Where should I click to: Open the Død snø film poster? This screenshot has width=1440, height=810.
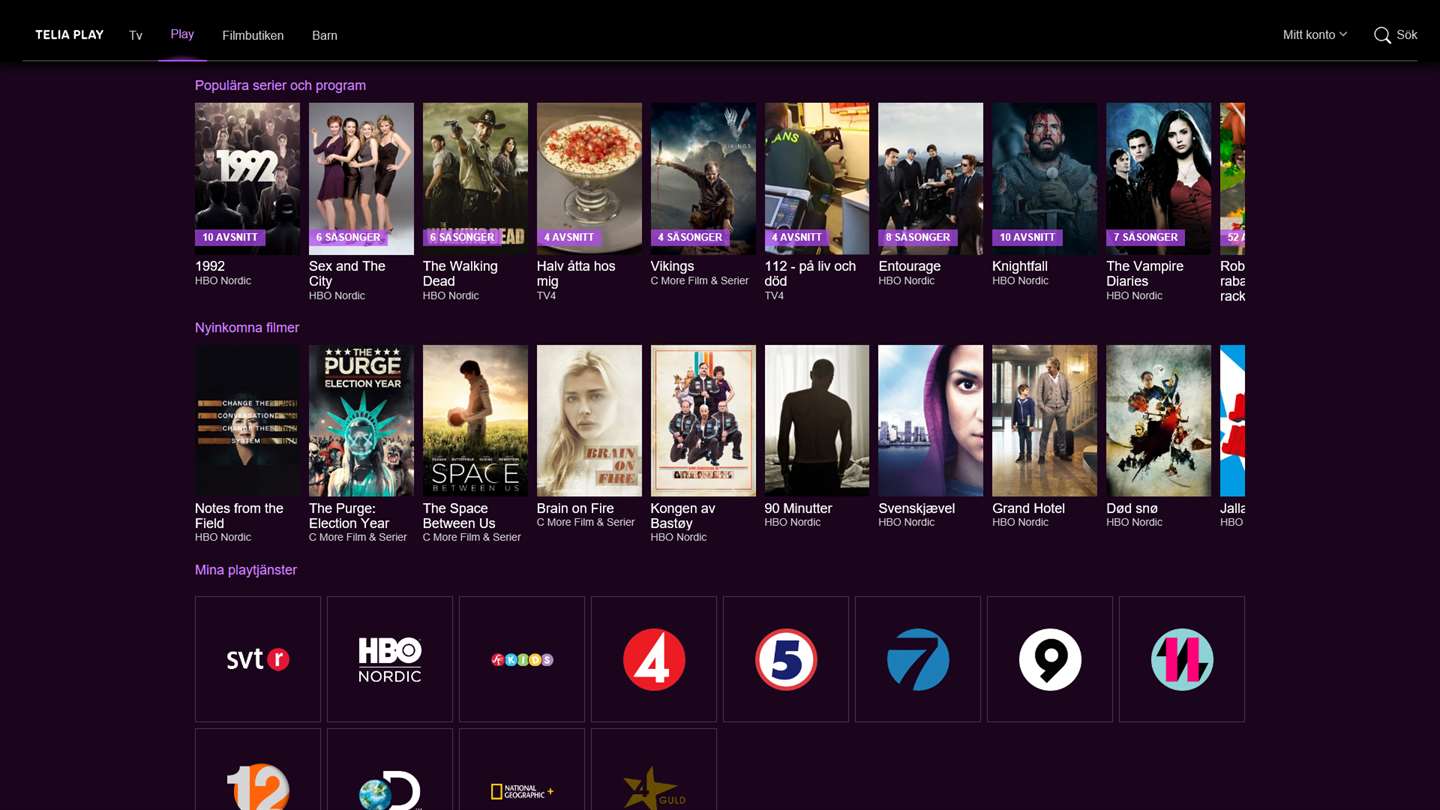point(1159,421)
